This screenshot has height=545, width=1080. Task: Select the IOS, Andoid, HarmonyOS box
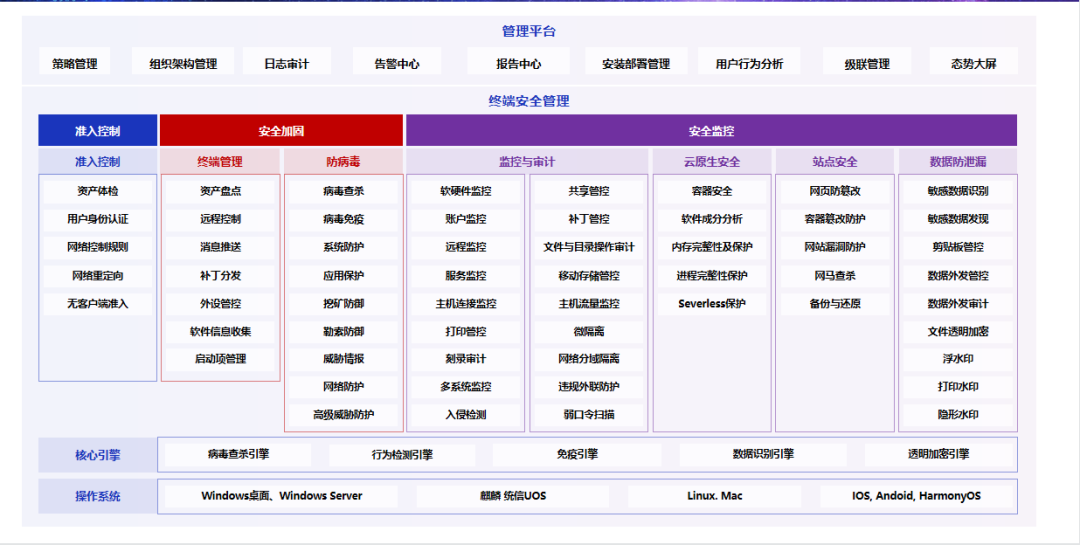[x=916, y=496]
